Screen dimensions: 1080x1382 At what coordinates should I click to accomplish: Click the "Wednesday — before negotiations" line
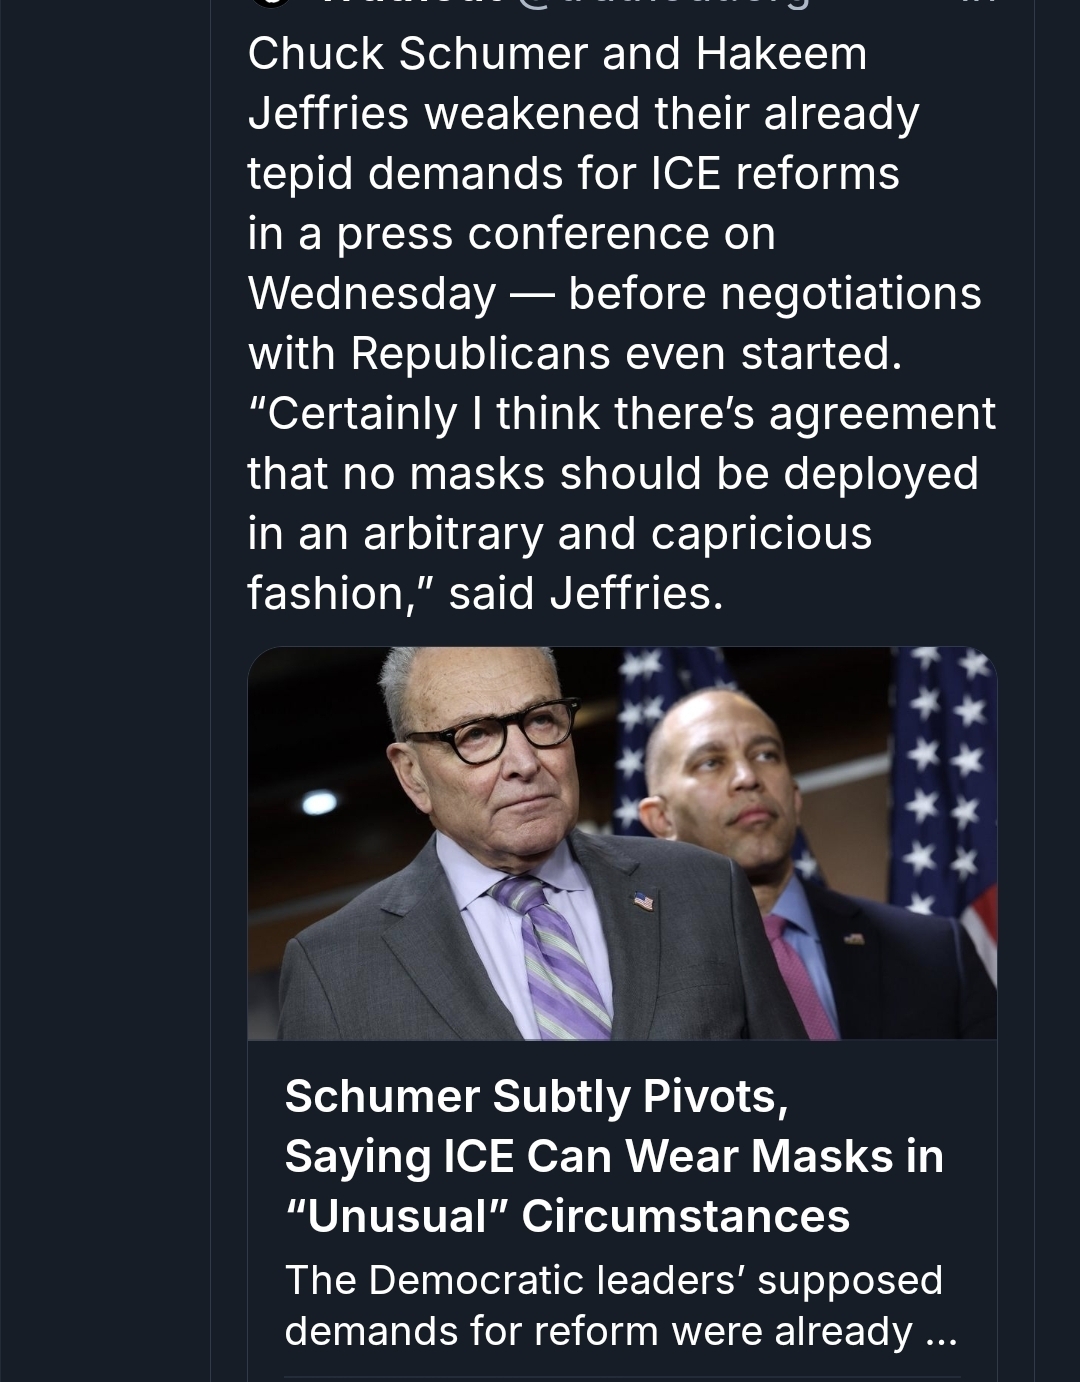(x=614, y=294)
